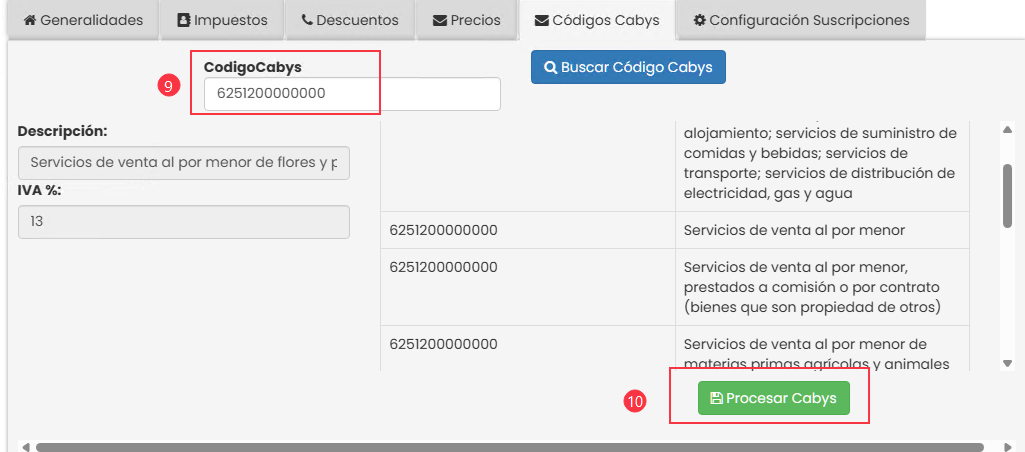Click the home icon on Generalidades tab
This screenshot has height=452, width=1025.
pos(30,20)
